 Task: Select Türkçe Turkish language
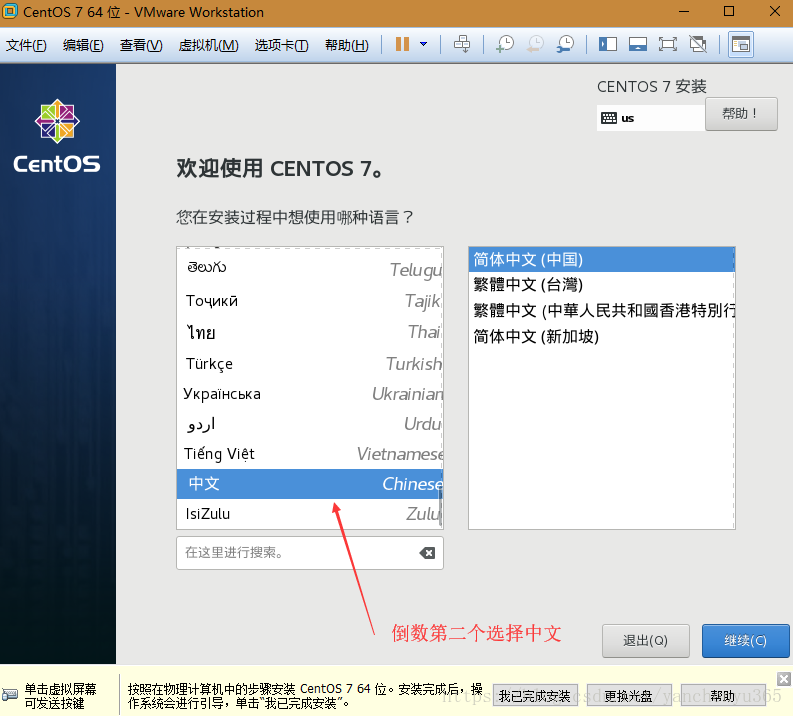pos(310,364)
